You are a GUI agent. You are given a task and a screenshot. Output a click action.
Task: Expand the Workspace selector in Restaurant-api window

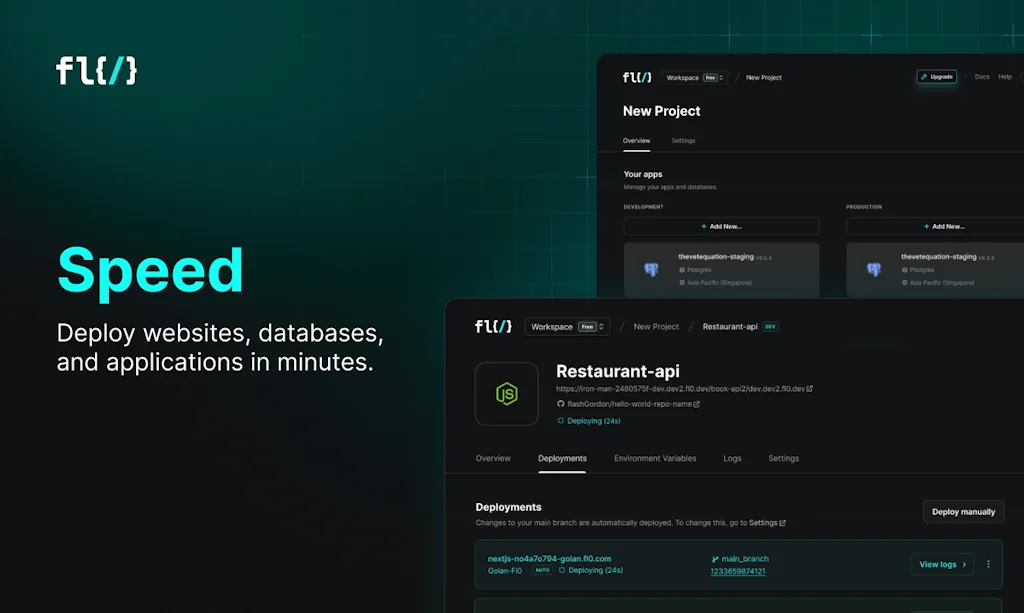click(566, 326)
